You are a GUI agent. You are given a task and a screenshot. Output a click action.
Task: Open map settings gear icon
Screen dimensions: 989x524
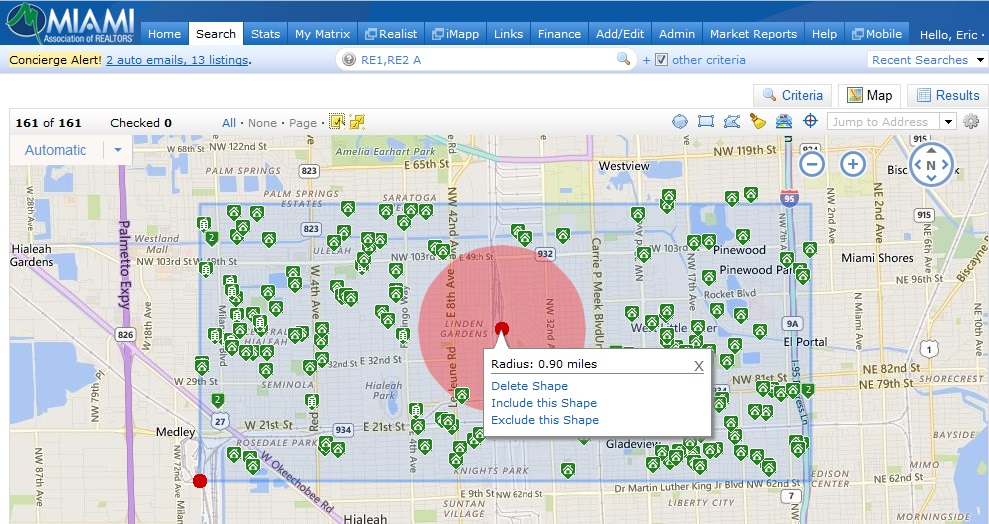click(971, 121)
